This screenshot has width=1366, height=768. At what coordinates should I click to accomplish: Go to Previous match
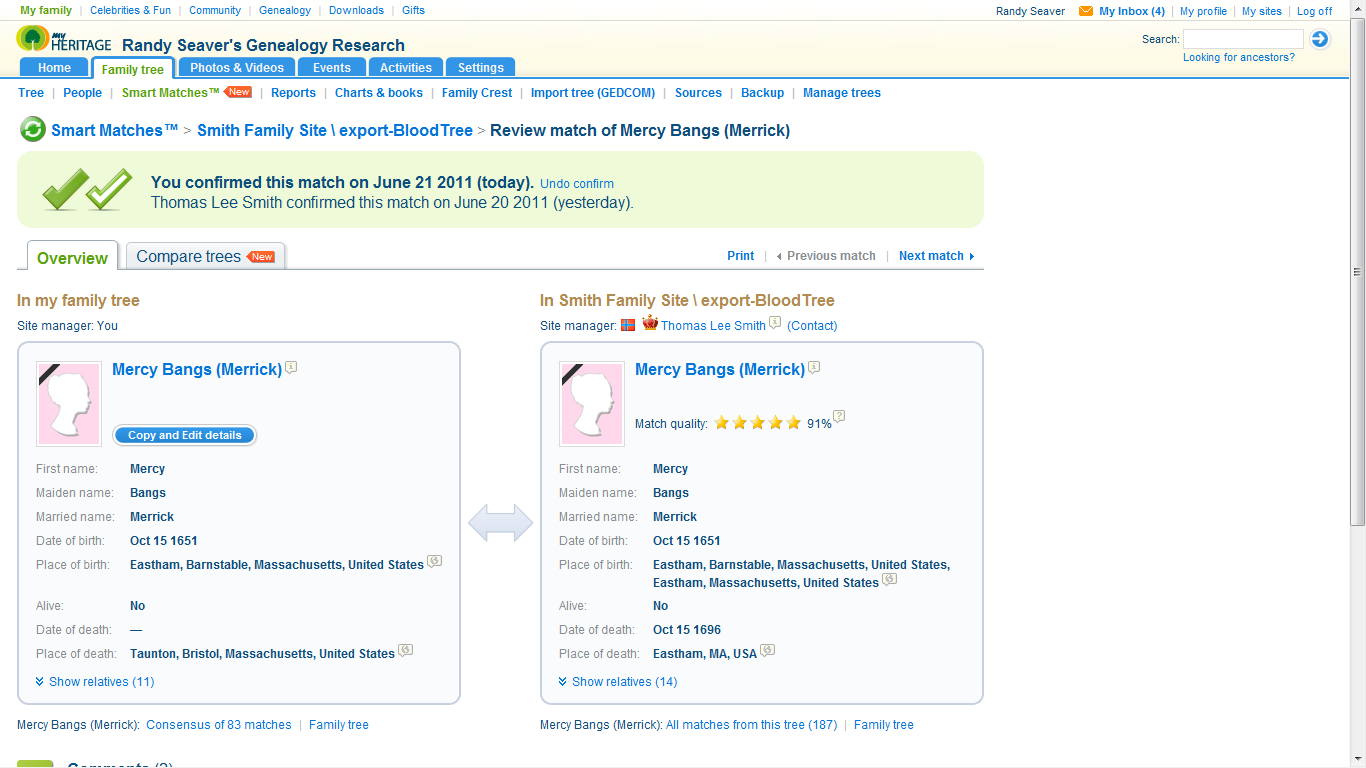click(826, 256)
